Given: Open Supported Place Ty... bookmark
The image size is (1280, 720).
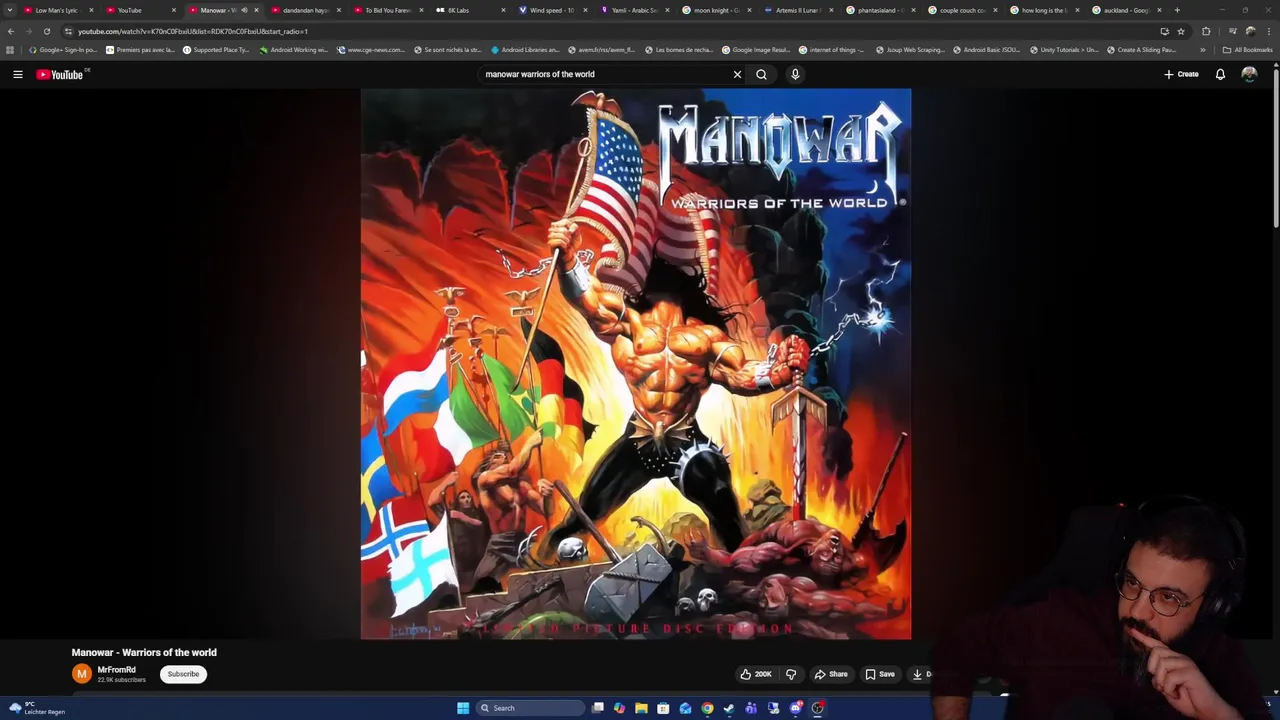Looking at the screenshot, I should pos(216,49).
